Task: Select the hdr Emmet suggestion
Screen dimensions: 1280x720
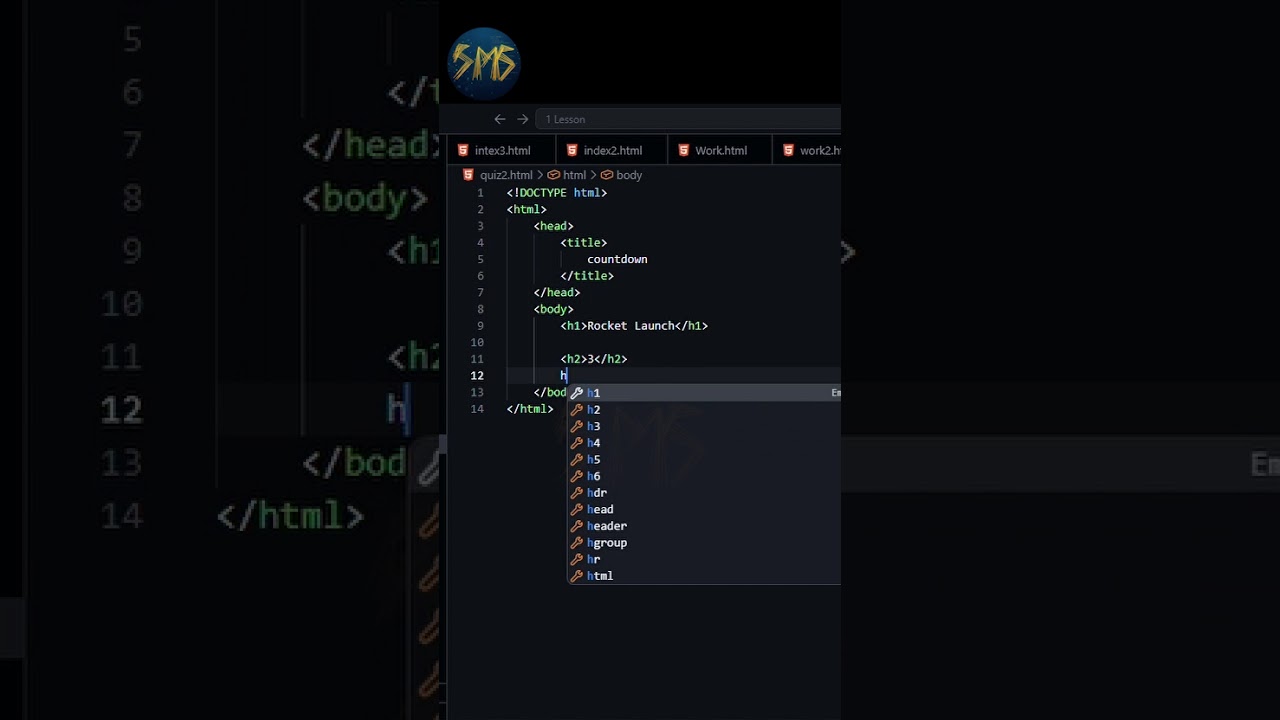Action: tap(704, 493)
